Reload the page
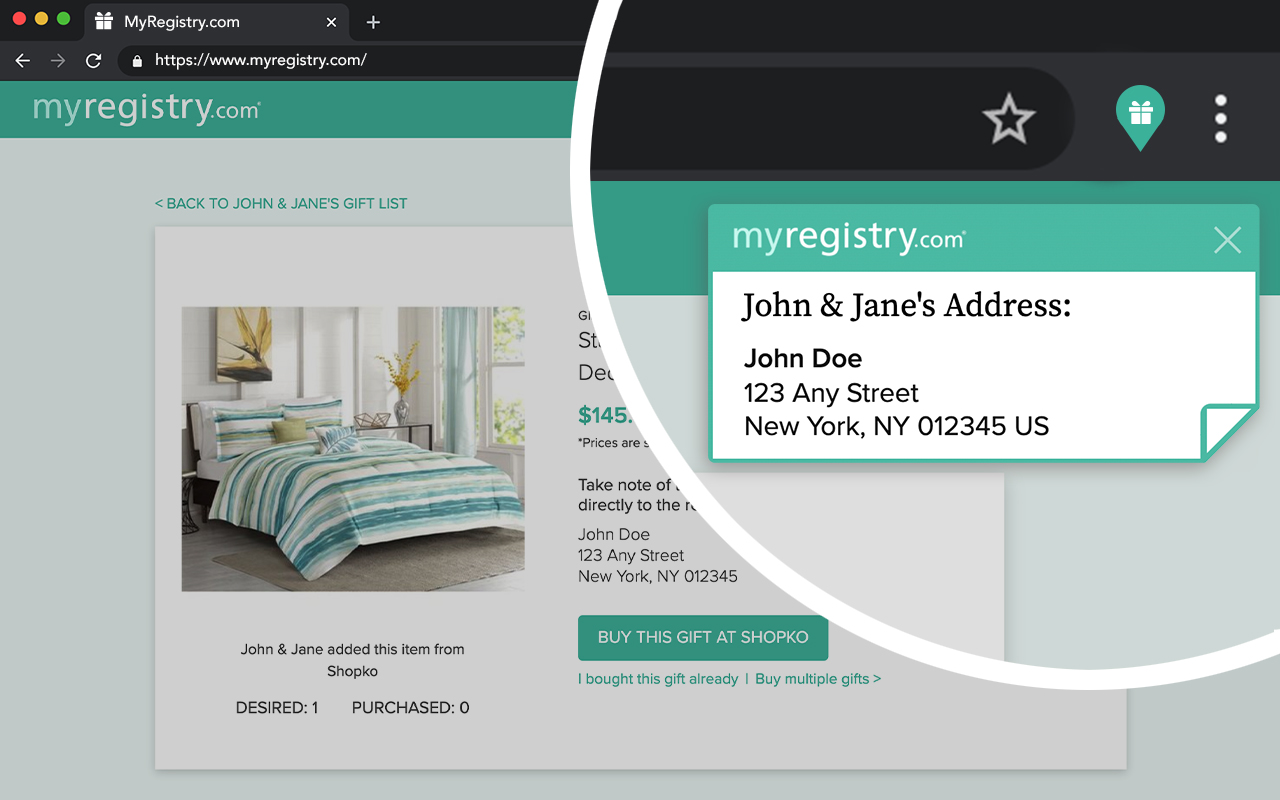The image size is (1280, 800). click(x=93, y=61)
